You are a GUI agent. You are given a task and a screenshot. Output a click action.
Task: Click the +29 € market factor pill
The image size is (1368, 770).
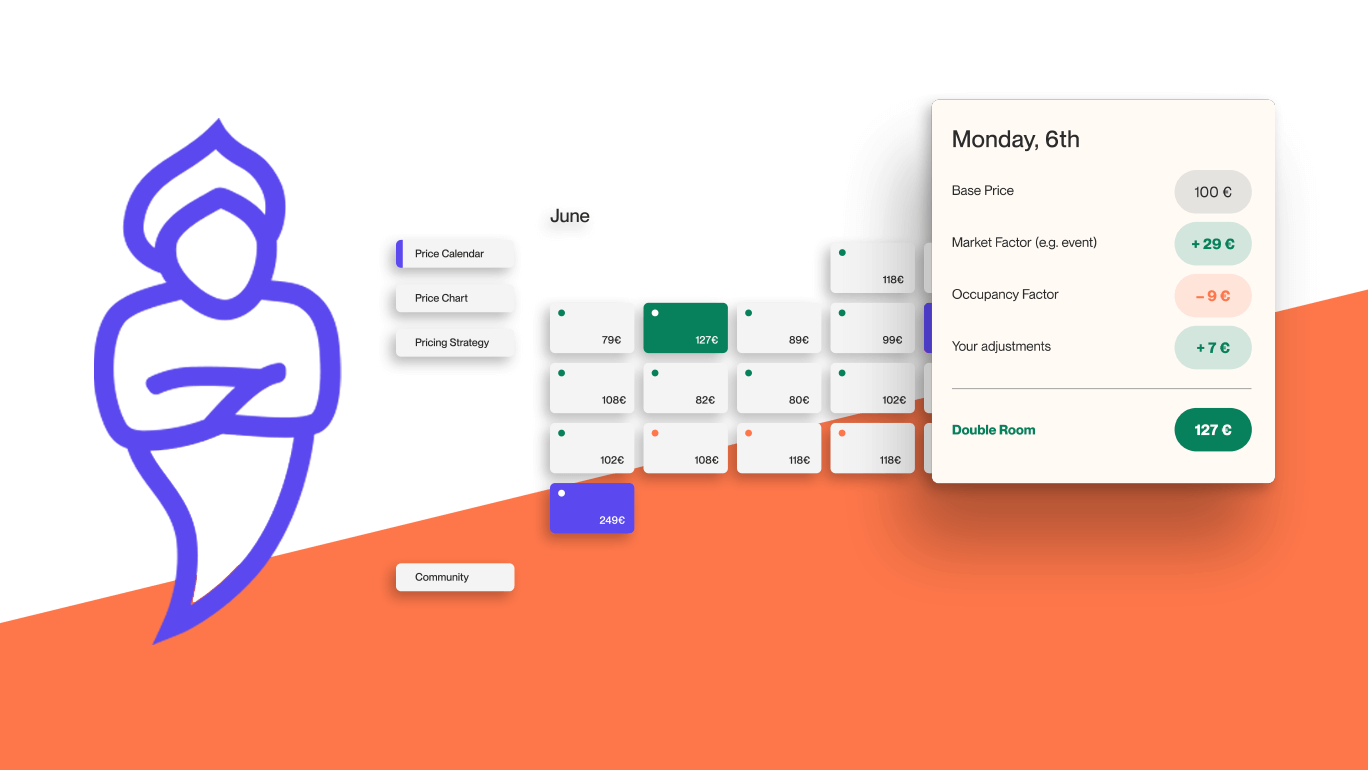tap(1213, 244)
